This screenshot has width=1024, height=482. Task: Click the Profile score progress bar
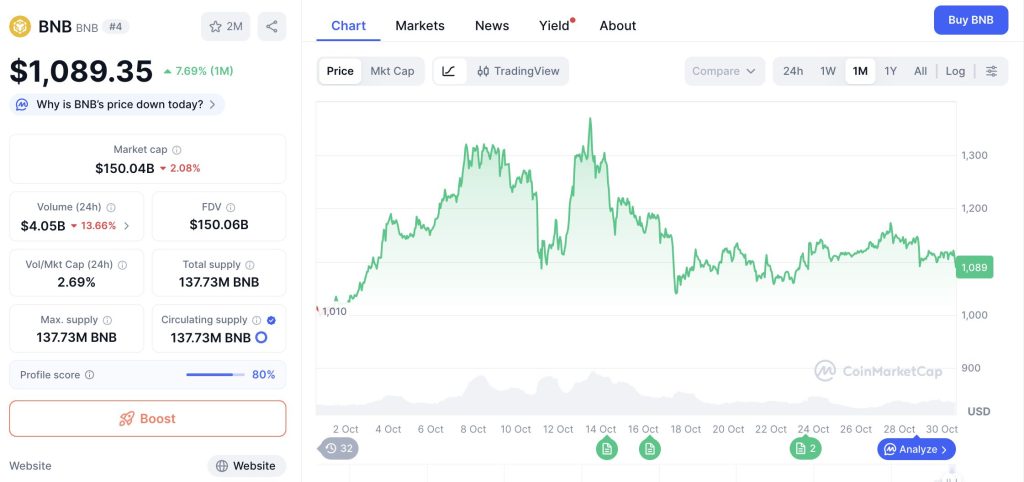point(215,375)
